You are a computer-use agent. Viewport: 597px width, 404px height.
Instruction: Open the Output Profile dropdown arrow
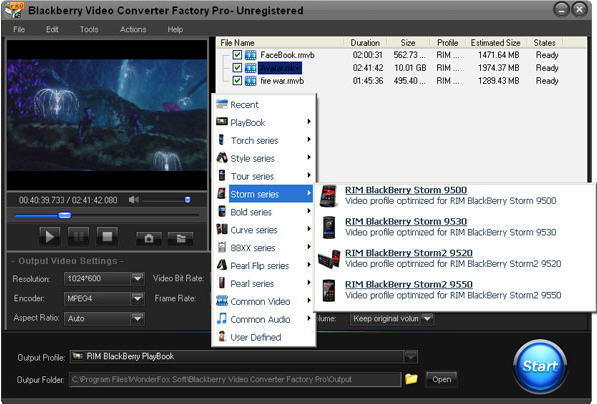[410, 356]
